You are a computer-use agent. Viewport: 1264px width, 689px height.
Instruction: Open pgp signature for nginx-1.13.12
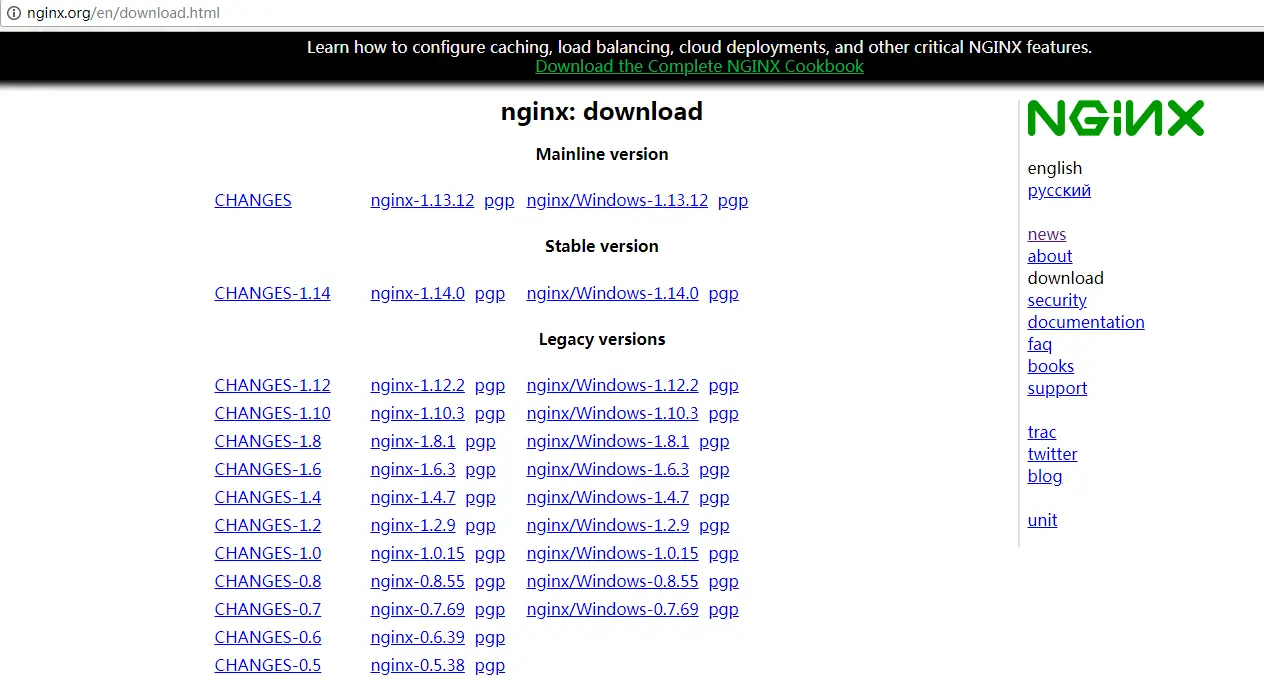pyautogui.click(x=499, y=200)
